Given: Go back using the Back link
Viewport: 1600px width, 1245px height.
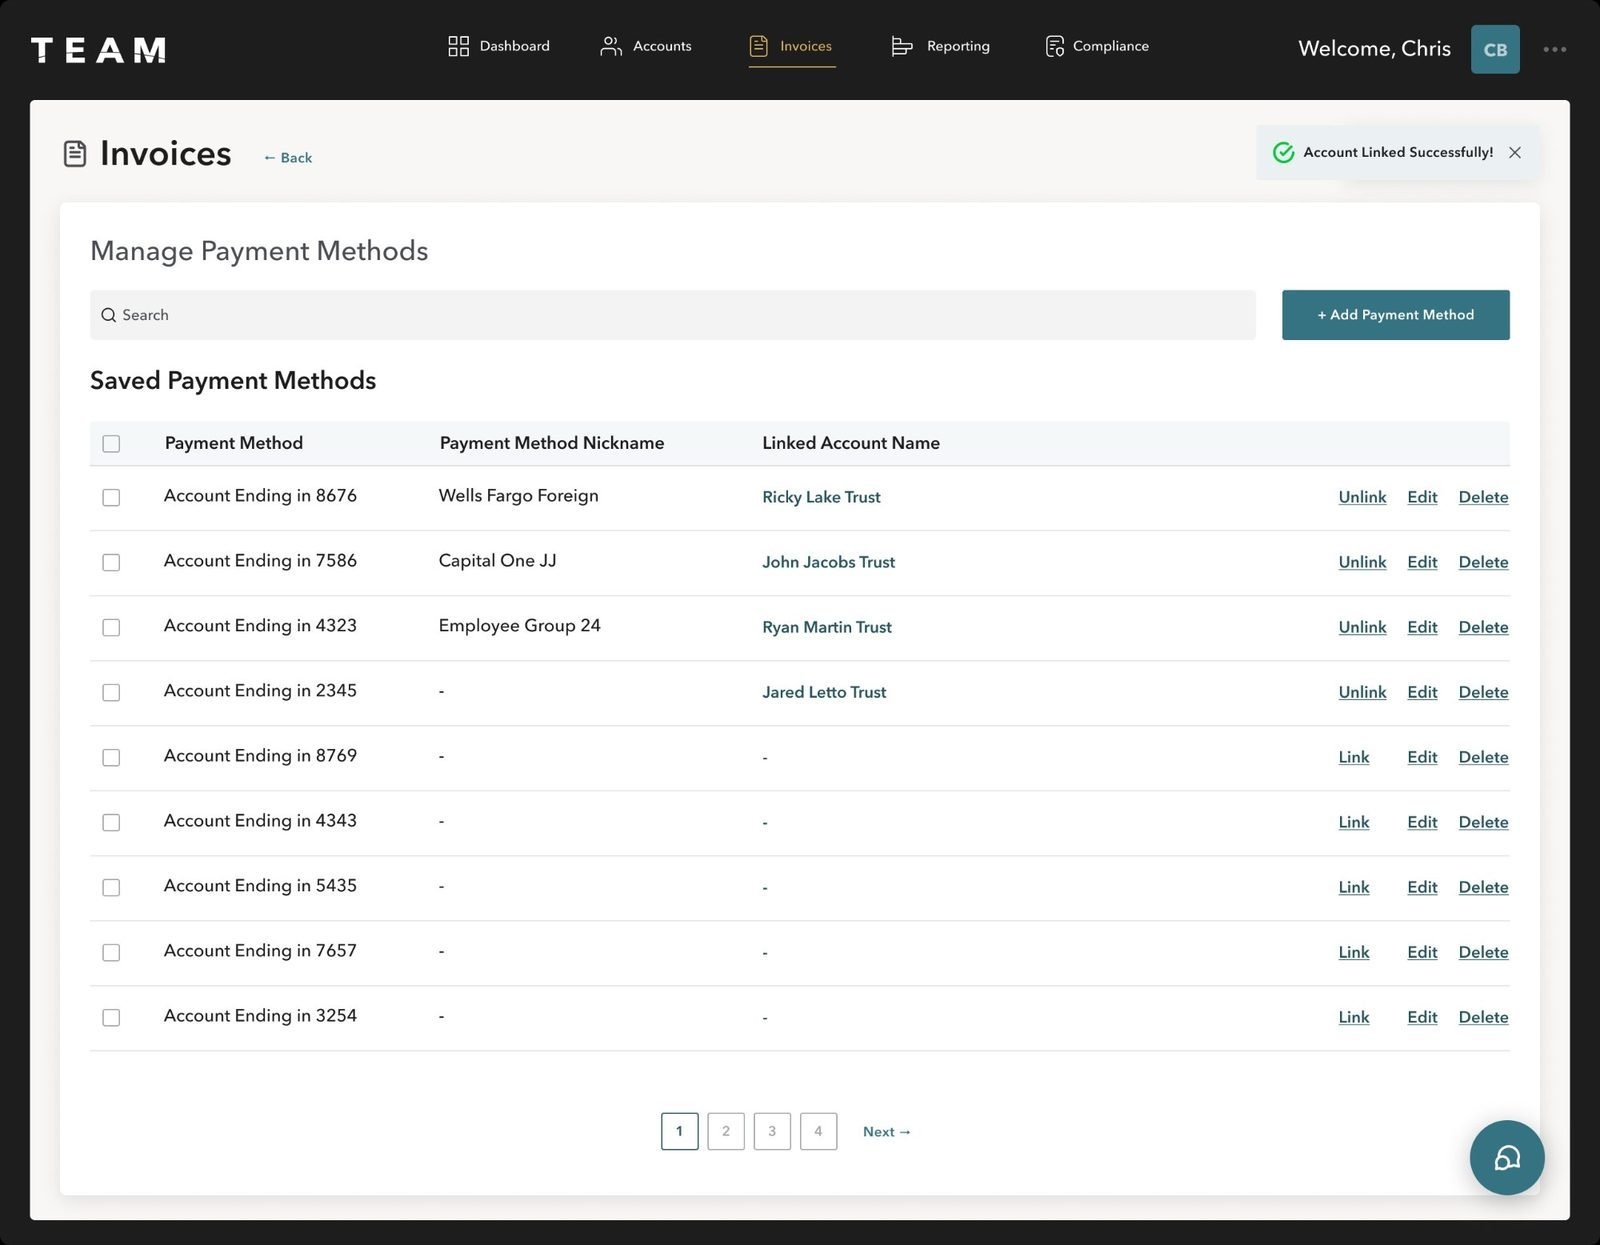Looking at the screenshot, I should point(288,157).
